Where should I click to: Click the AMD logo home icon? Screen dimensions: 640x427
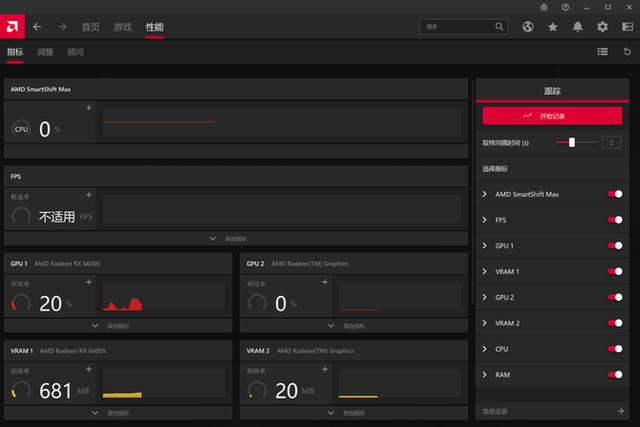click(x=13, y=26)
